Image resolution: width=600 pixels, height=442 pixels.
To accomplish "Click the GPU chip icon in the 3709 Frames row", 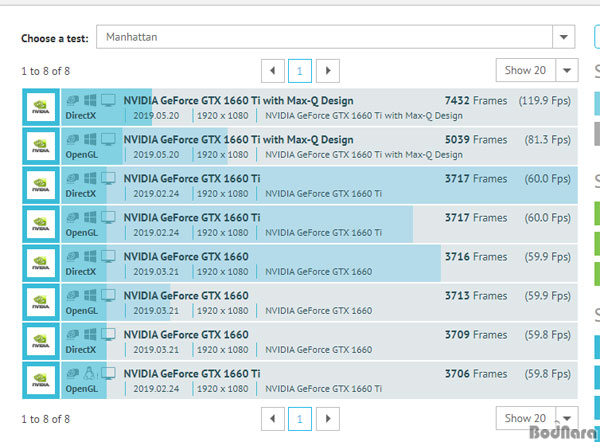I will tap(73, 334).
